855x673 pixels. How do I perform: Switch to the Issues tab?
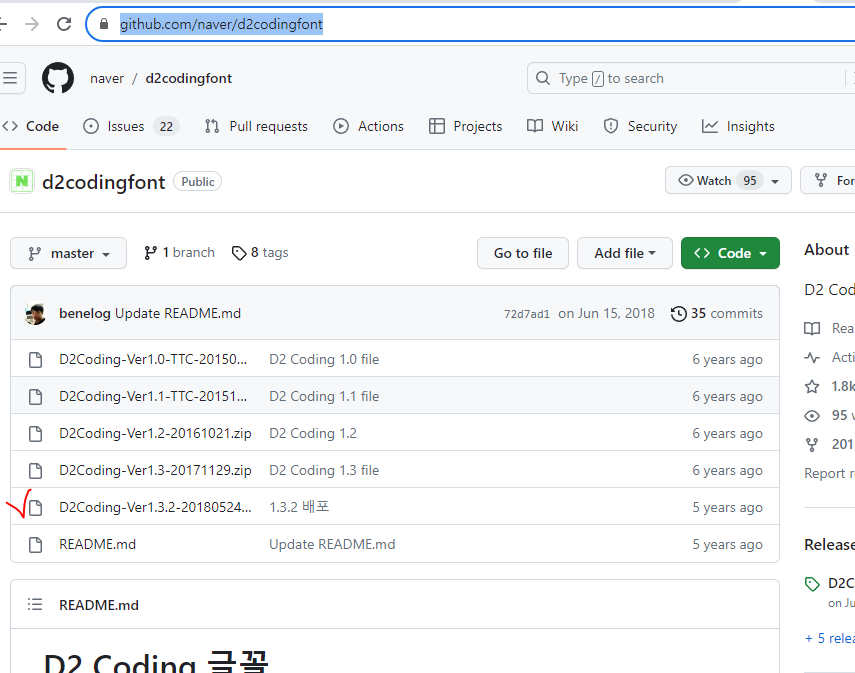pos(125,126)
